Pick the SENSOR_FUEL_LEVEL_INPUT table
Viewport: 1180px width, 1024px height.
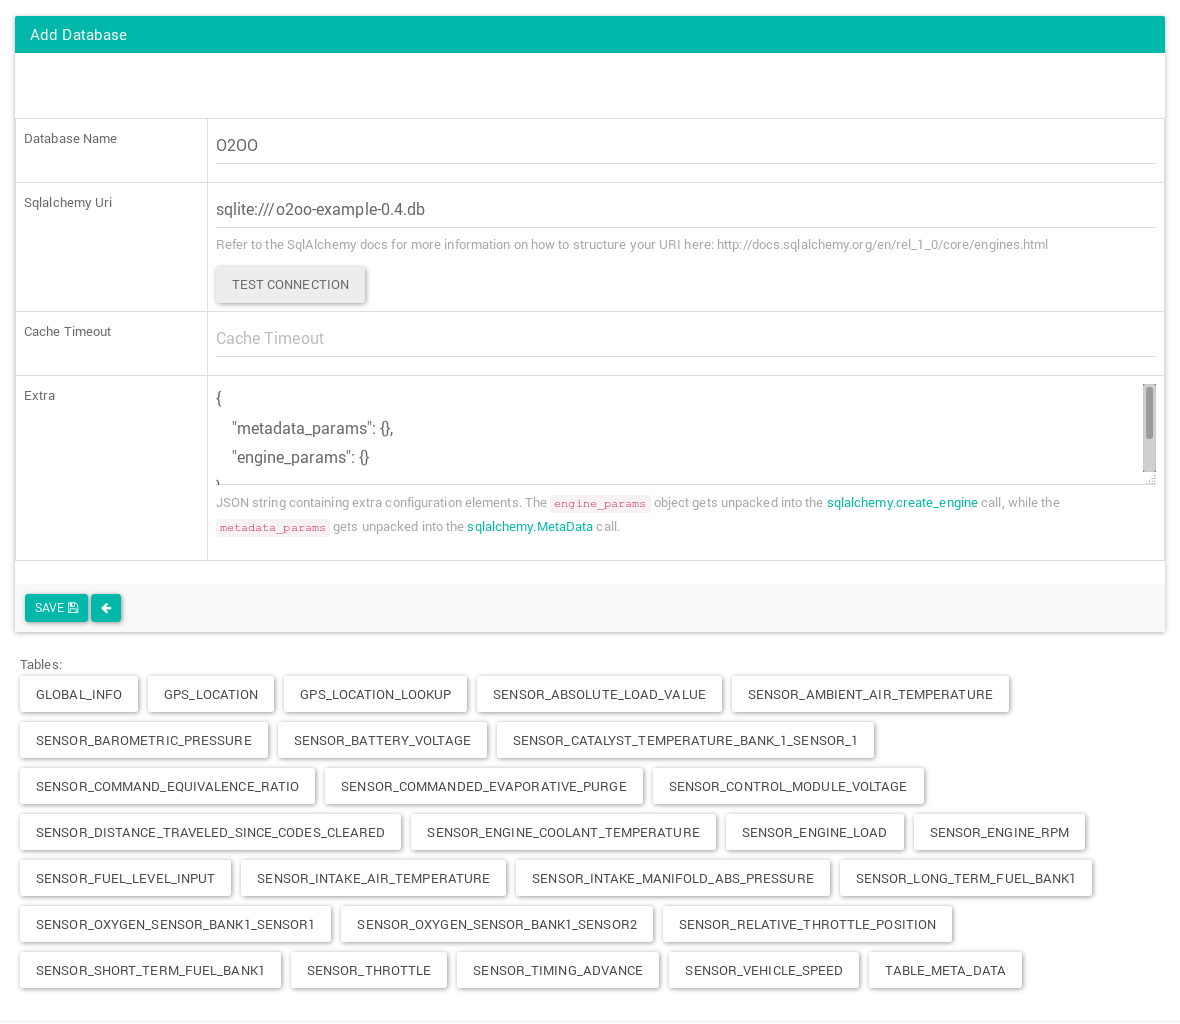tap(125, 879)
